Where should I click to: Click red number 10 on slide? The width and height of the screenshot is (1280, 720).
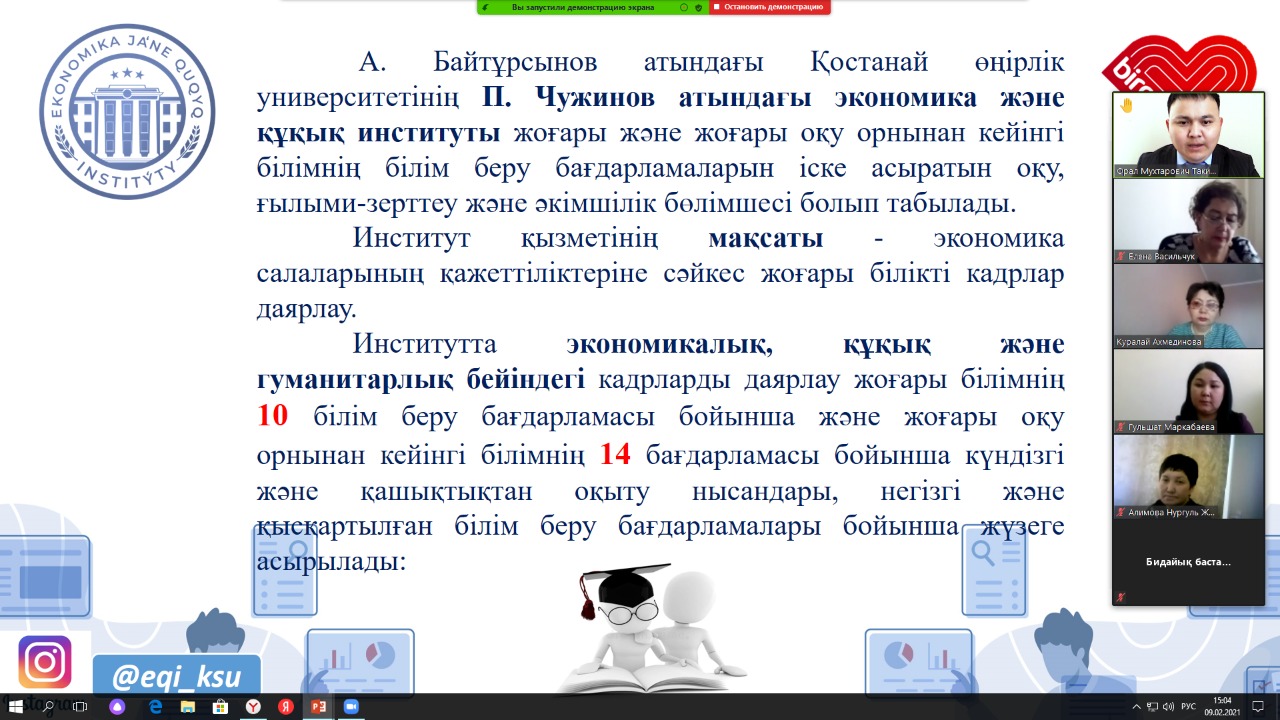272,417
